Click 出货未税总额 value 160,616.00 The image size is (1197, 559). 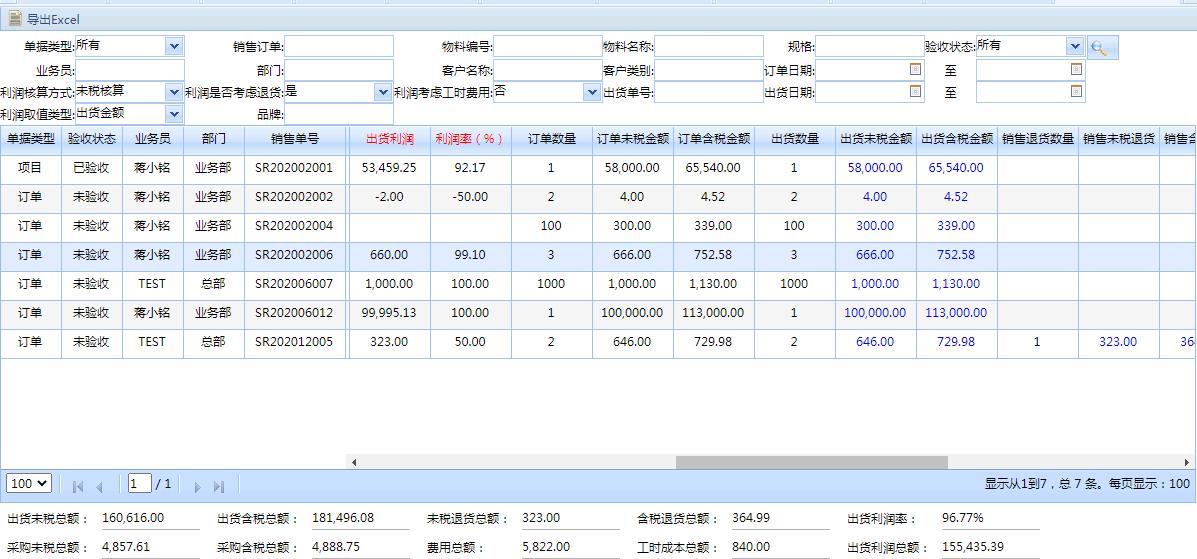(x=133, y=518)
